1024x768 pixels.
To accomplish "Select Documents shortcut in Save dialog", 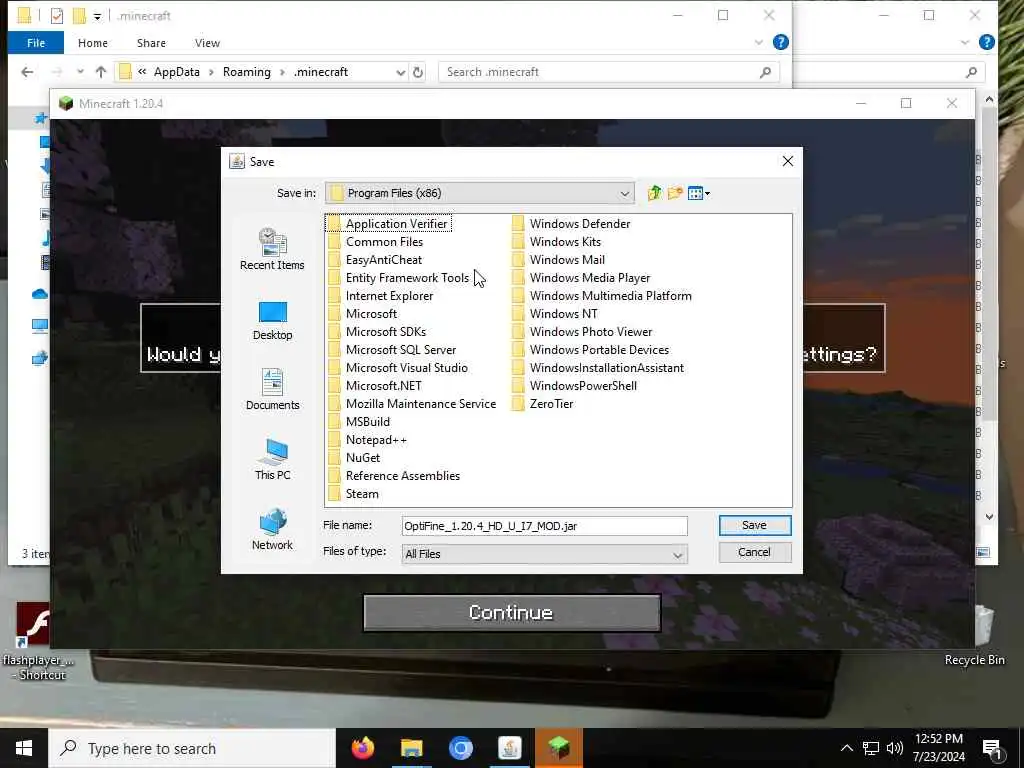I will 272,390.
